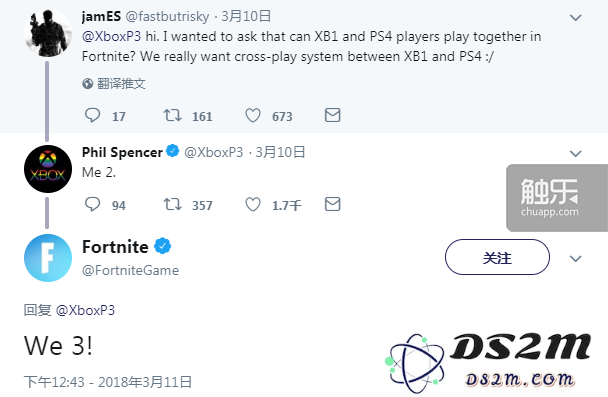Expand options chevron on Phil Spencer's tweet
608x397 pixels.
(575, 154)
